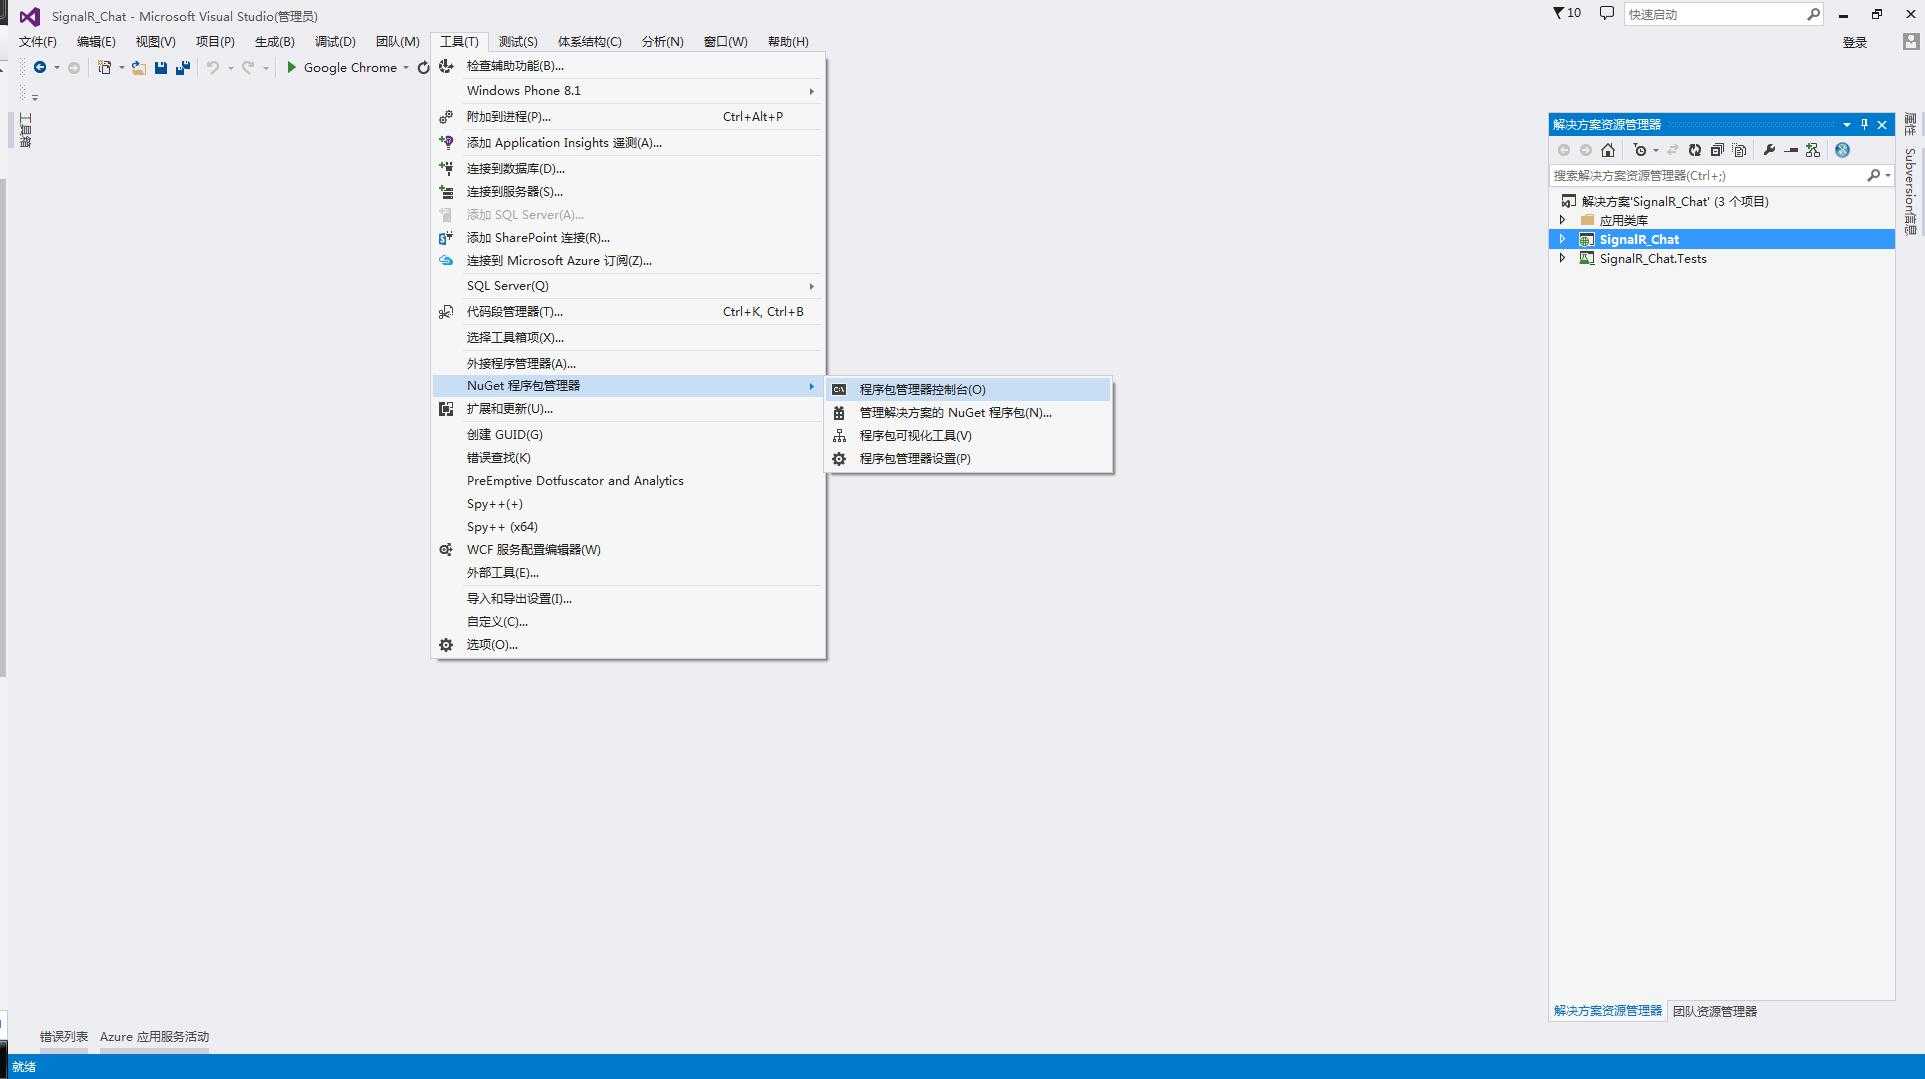This screenshot has width=1925, height=1079.
Task: Expand the SignalR_Chat project node
Action: point(1562,239)
